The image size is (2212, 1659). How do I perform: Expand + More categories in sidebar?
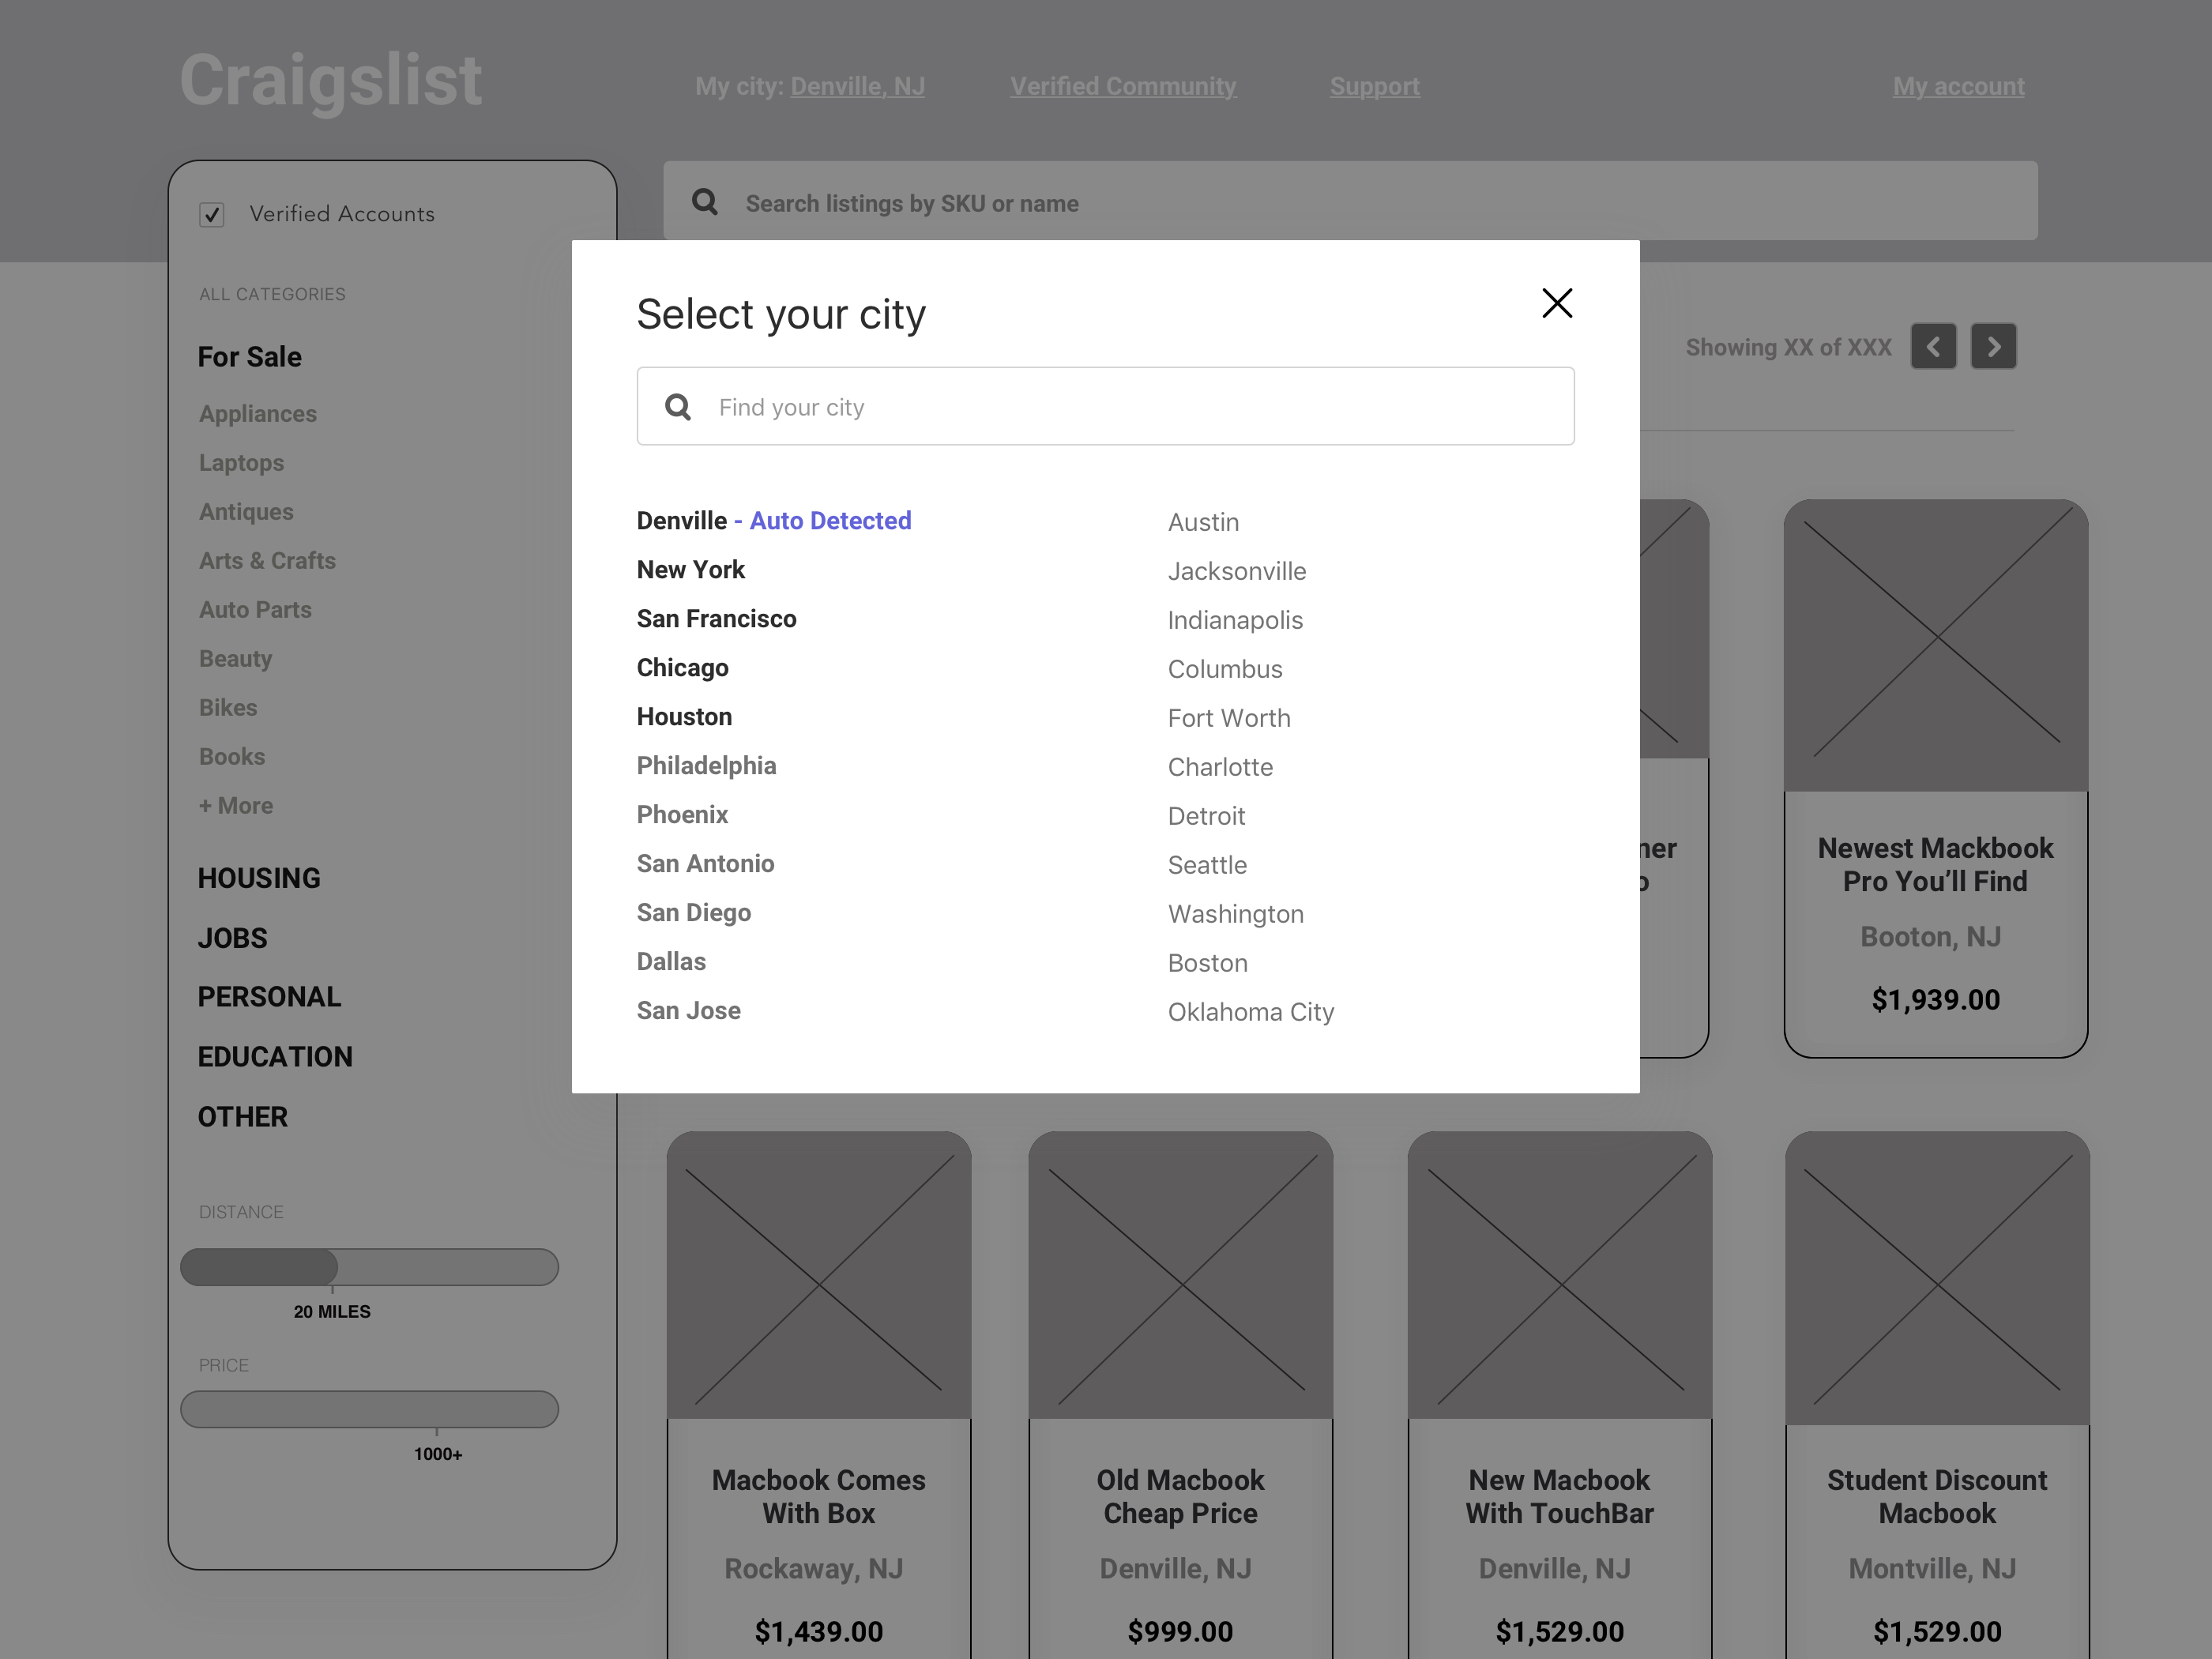pyautogui.click(x=236, y=806)
